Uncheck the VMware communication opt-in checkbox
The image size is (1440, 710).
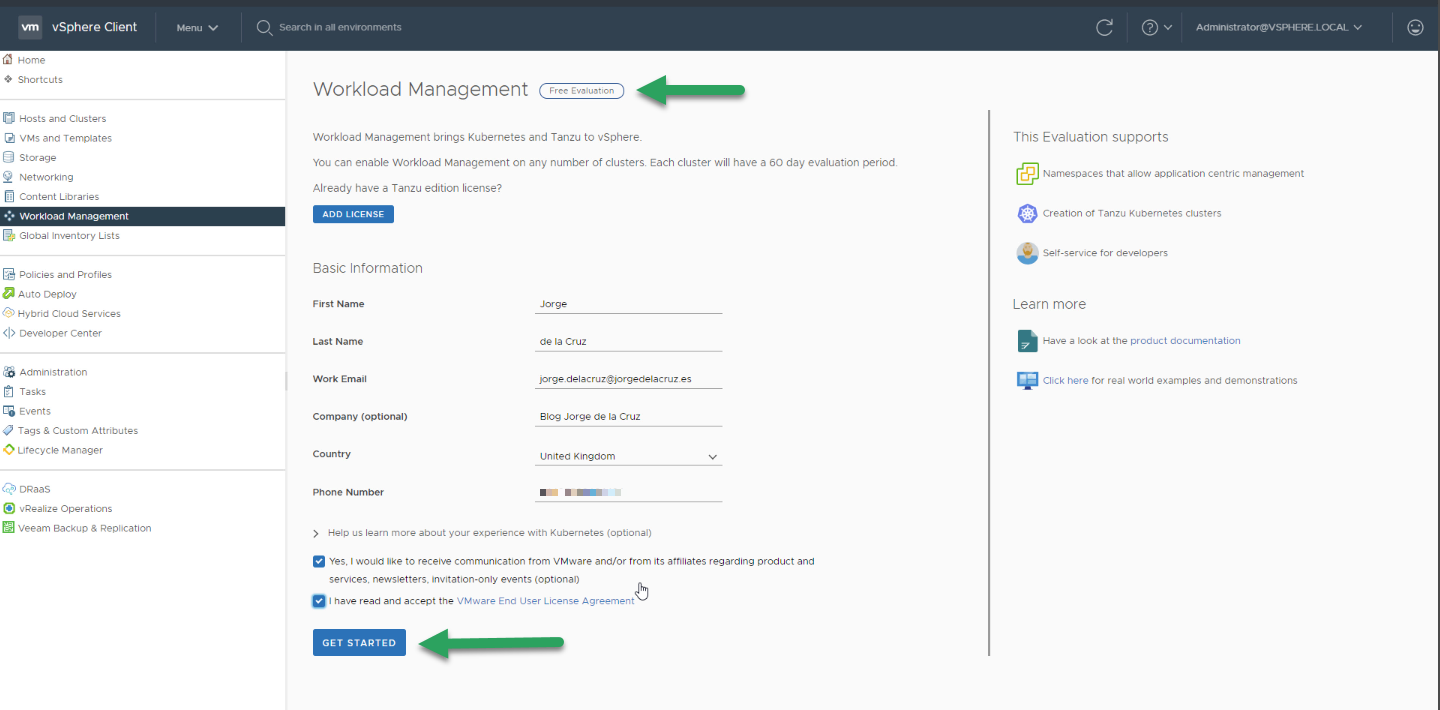(x=318, y=561)
